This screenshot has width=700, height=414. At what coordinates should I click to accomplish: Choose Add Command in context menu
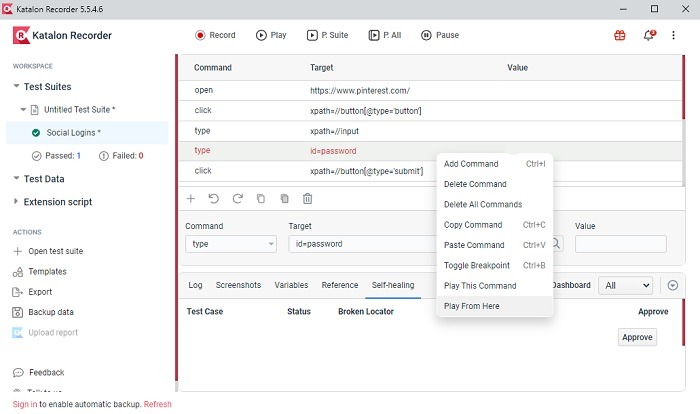point(494,164)
